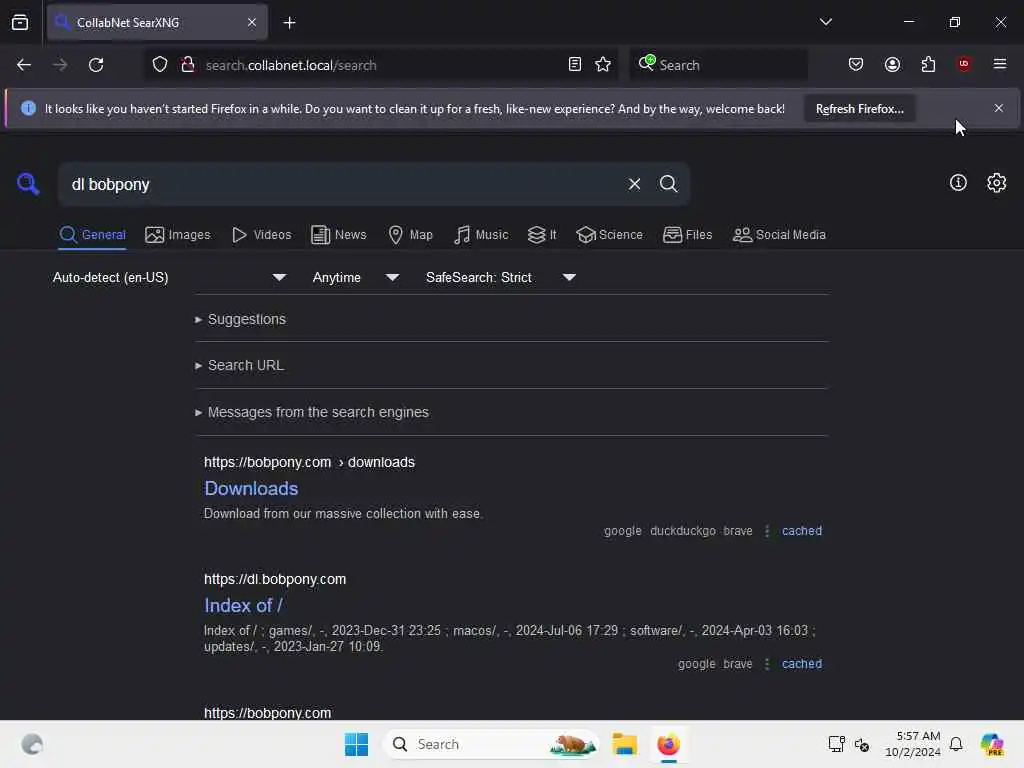This screenshot has height=768, width=1024.
Task: Open the Index of / result link
Action: (x=243, y=605)
